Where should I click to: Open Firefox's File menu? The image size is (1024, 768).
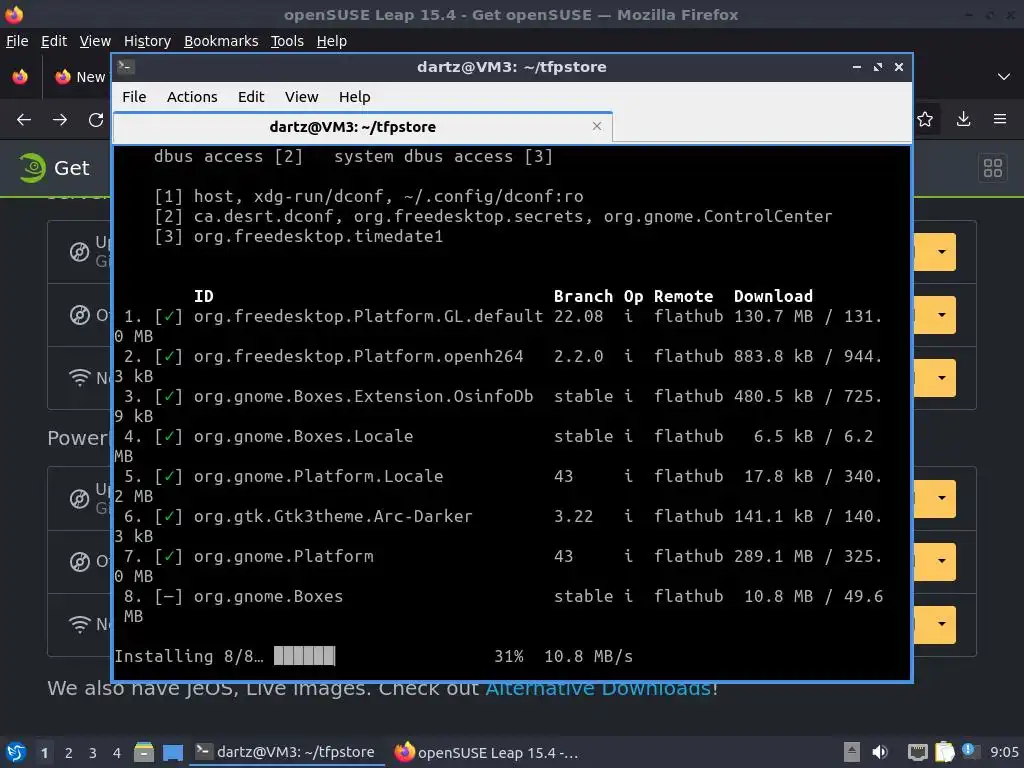[x=17, y=41]
